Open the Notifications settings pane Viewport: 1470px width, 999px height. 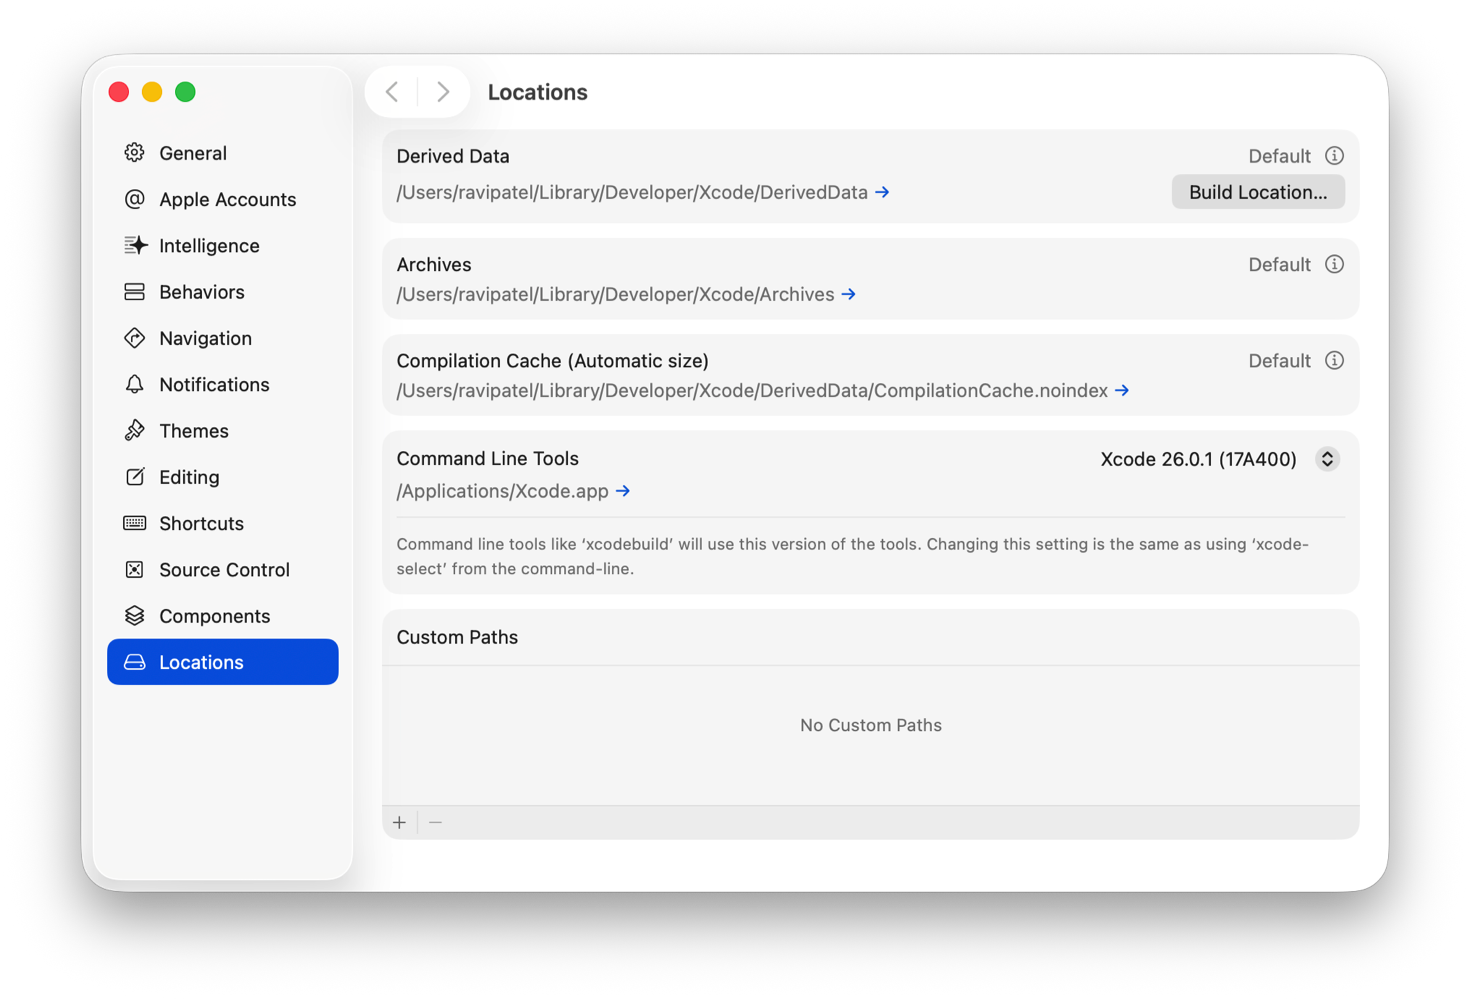coord(223,384)
